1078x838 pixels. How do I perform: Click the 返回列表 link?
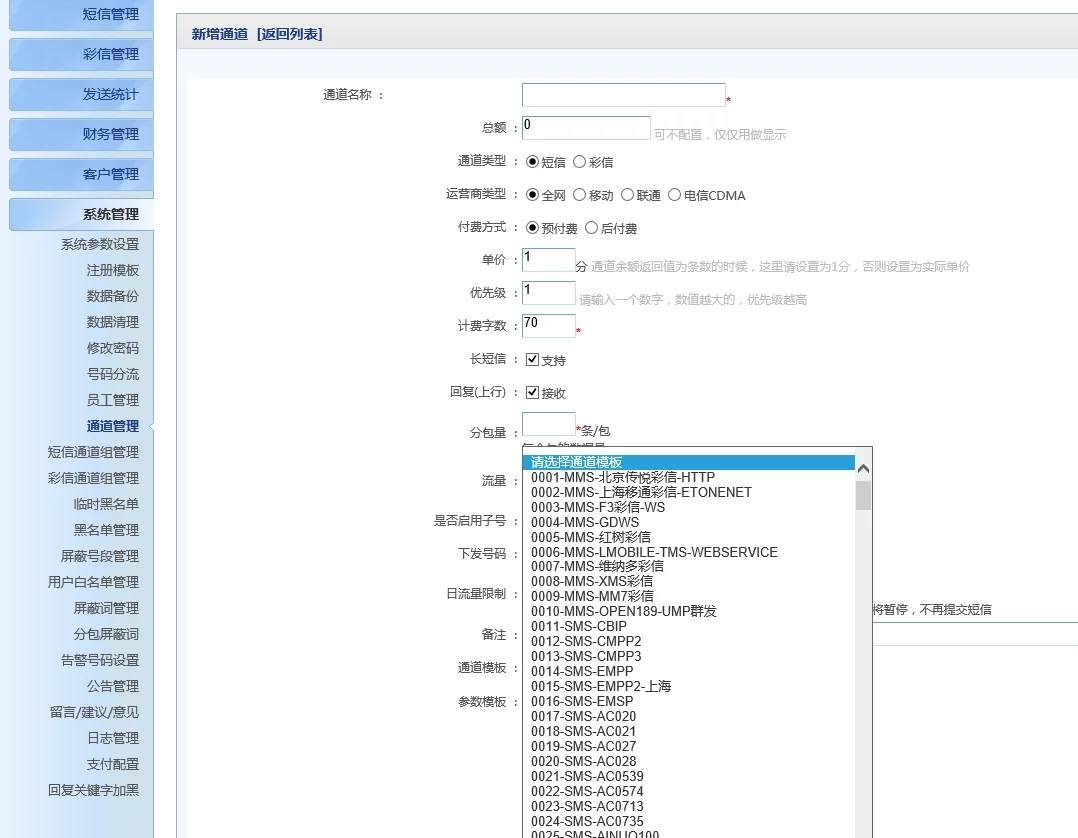289,34
